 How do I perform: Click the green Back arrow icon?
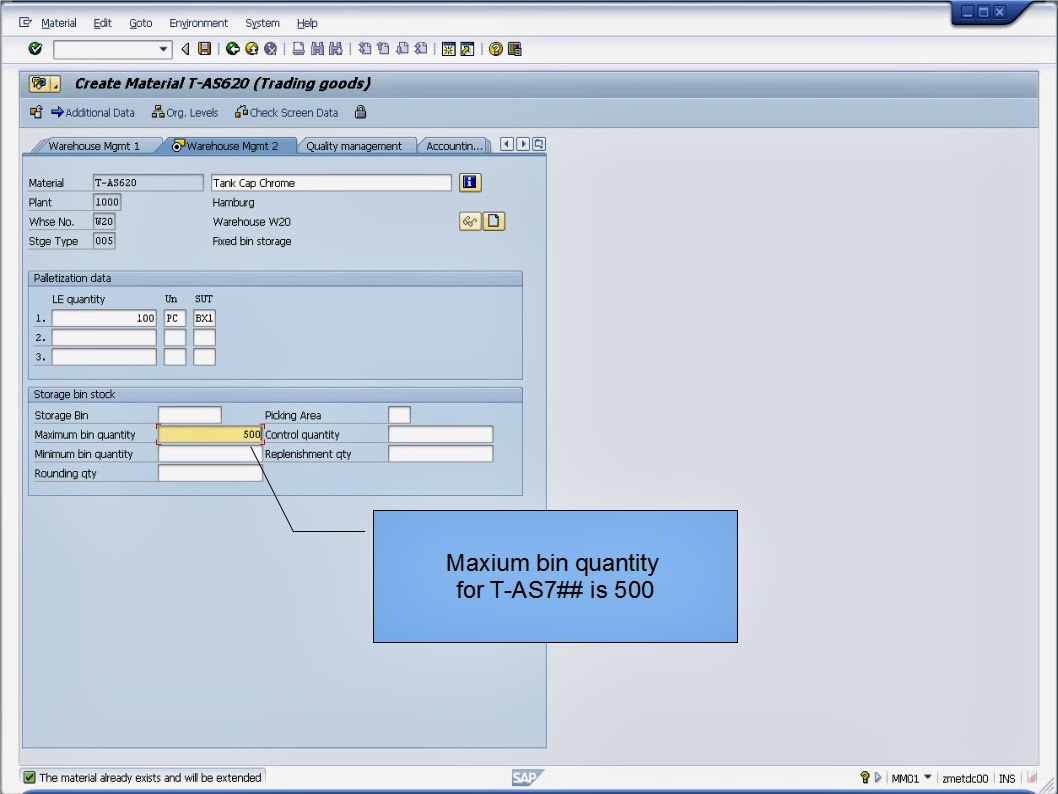pos(233,49)
